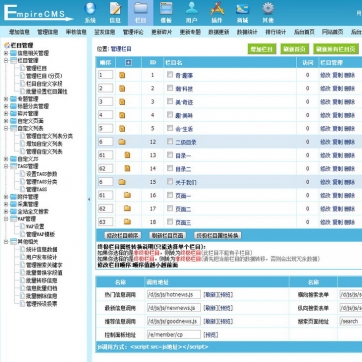Click the plus icon in table header

coord(128,63)
